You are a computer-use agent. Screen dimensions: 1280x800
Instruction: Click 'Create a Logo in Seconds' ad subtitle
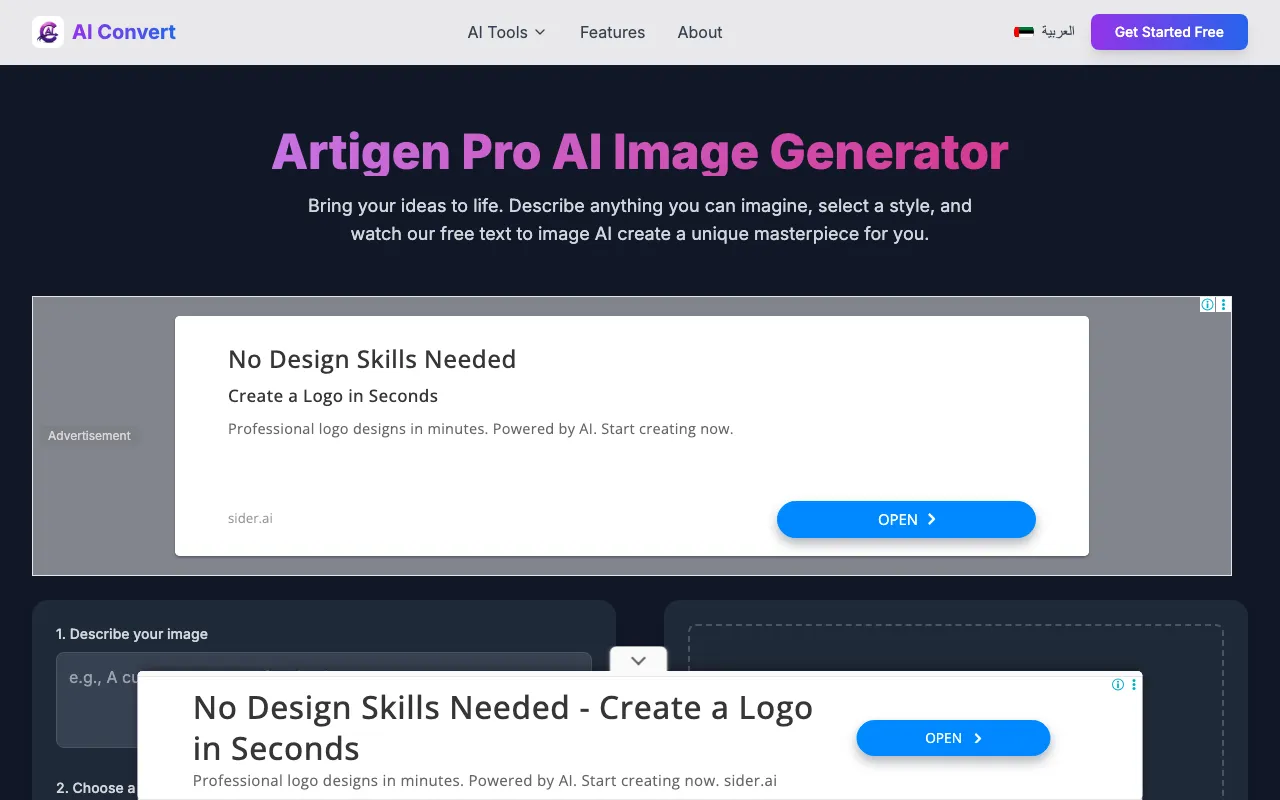333,396
